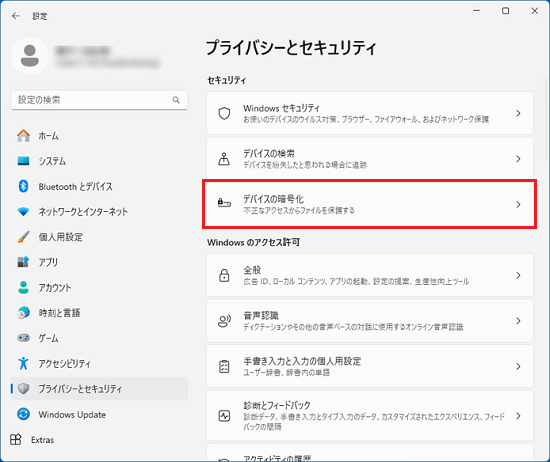This screenshot has height=462, width=550.
Task: Click the 時刻と言語 globe clock icon
Action: 24,313
